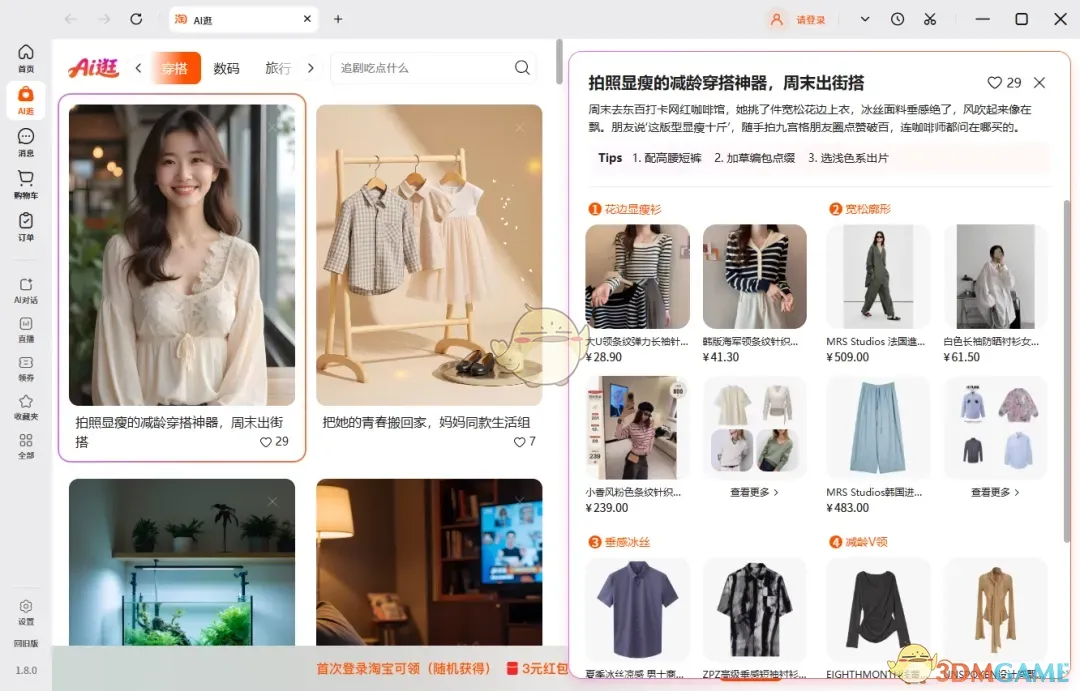Click the 追剧吃点什么 search field
This screenshot has width=1080, height=691.
coord(425,68)
